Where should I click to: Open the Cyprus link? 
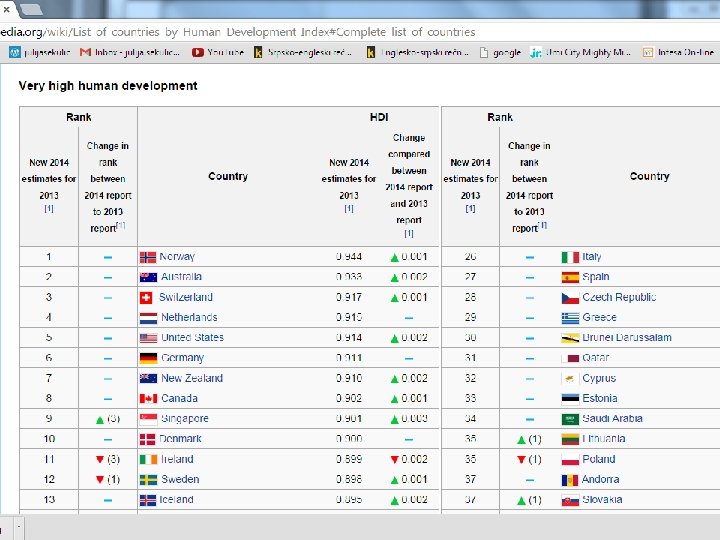599,378
